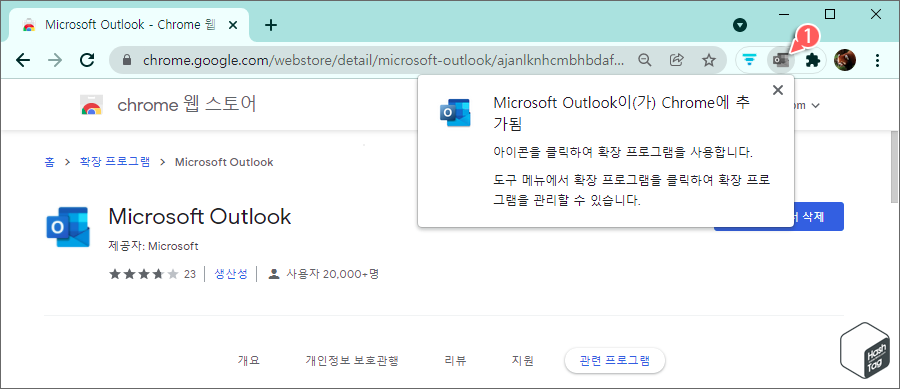900x389 pixels.
Task: Click the lock icon in address bar
Action: point(127,60)
